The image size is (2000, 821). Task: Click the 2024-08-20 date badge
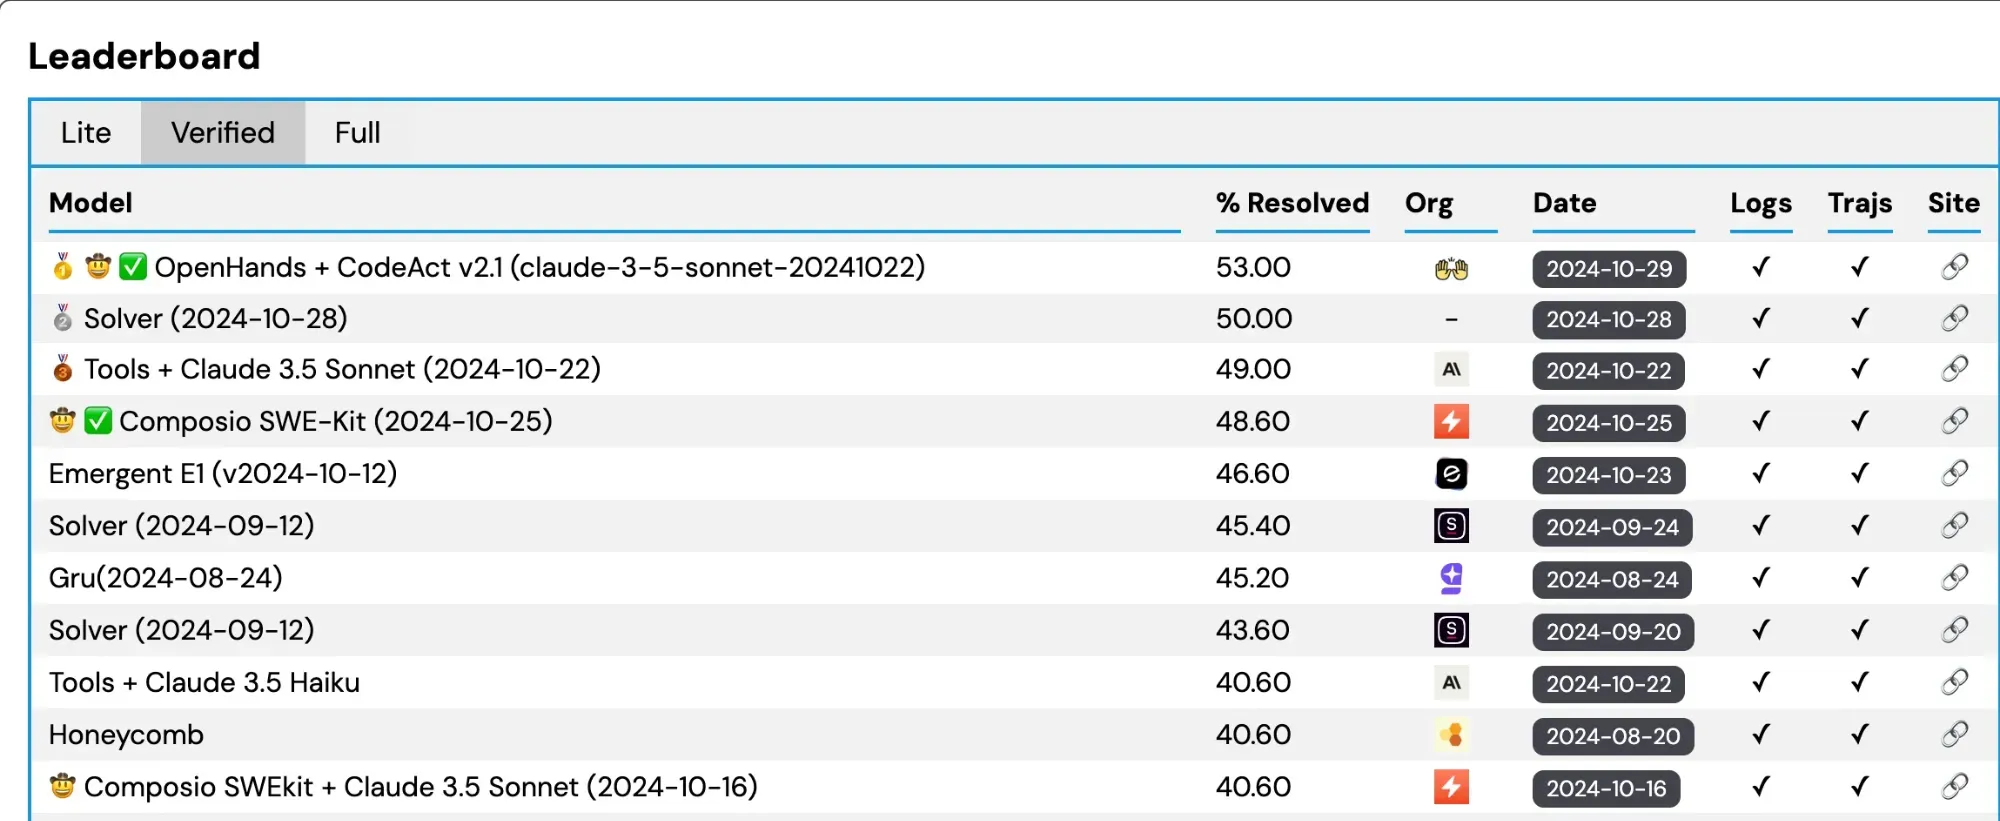point(1613,737)
